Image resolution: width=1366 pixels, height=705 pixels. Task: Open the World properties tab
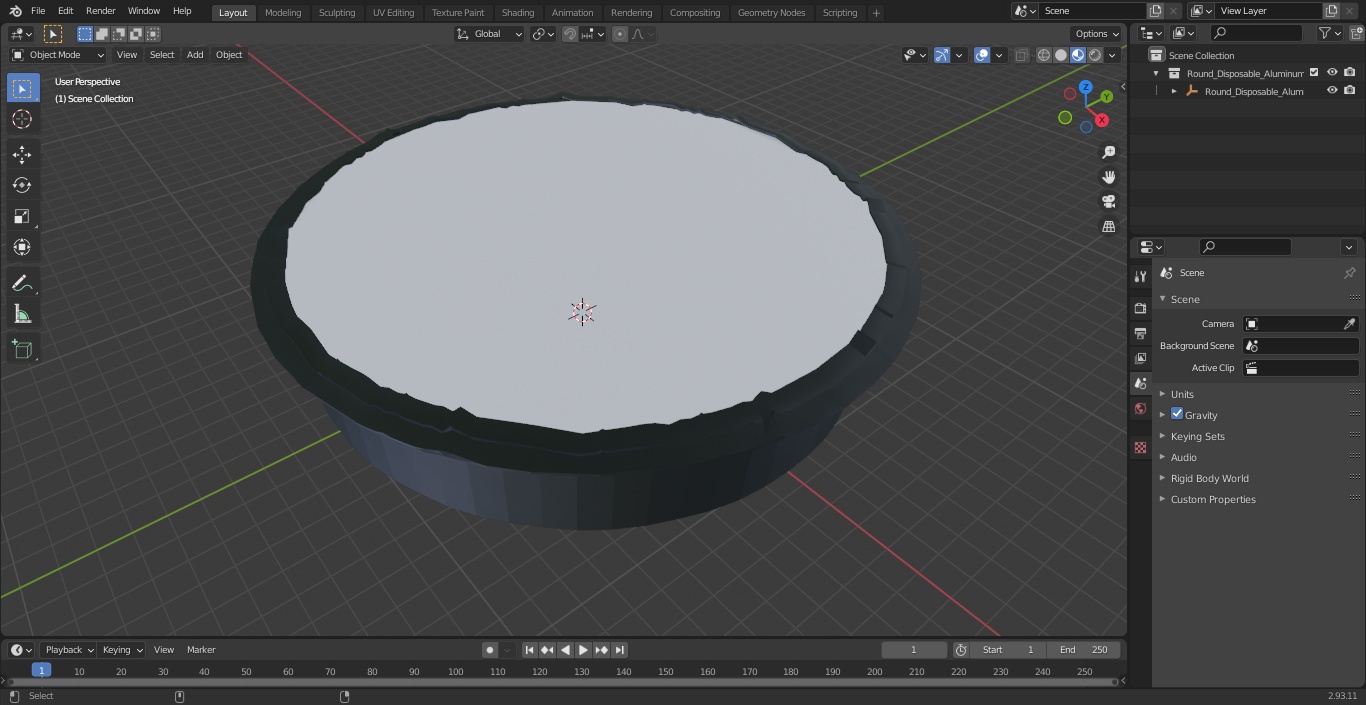1140,408
